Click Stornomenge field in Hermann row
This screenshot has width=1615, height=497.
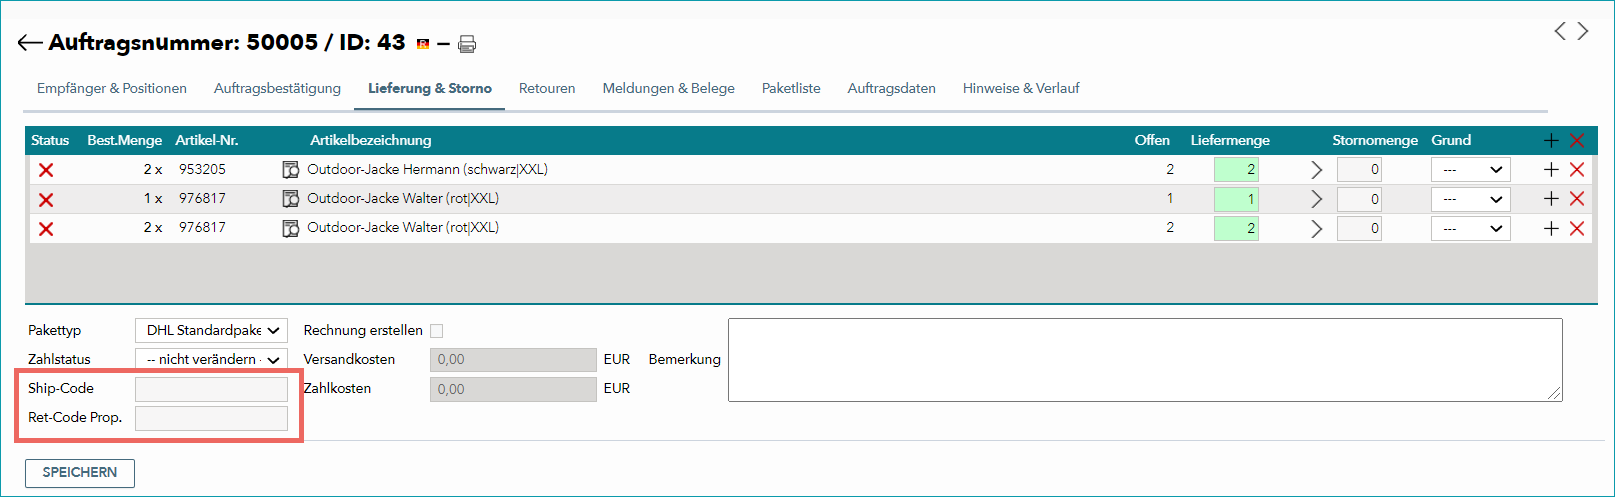(1359, 170)
